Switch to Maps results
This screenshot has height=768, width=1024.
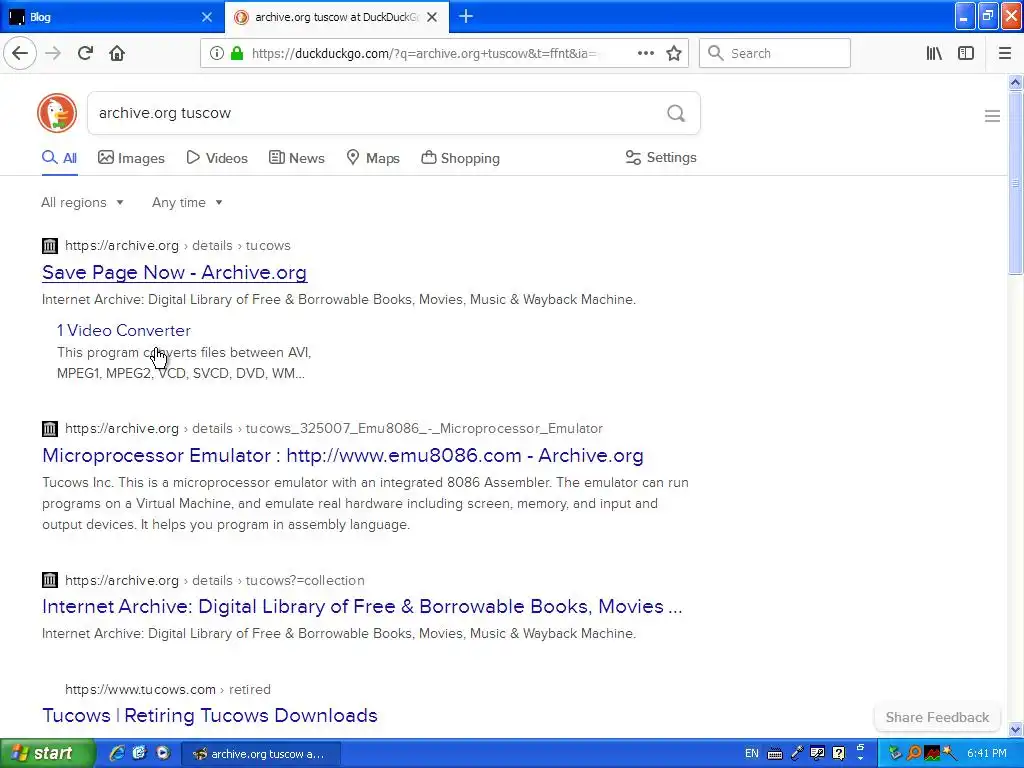coord(373,158)
